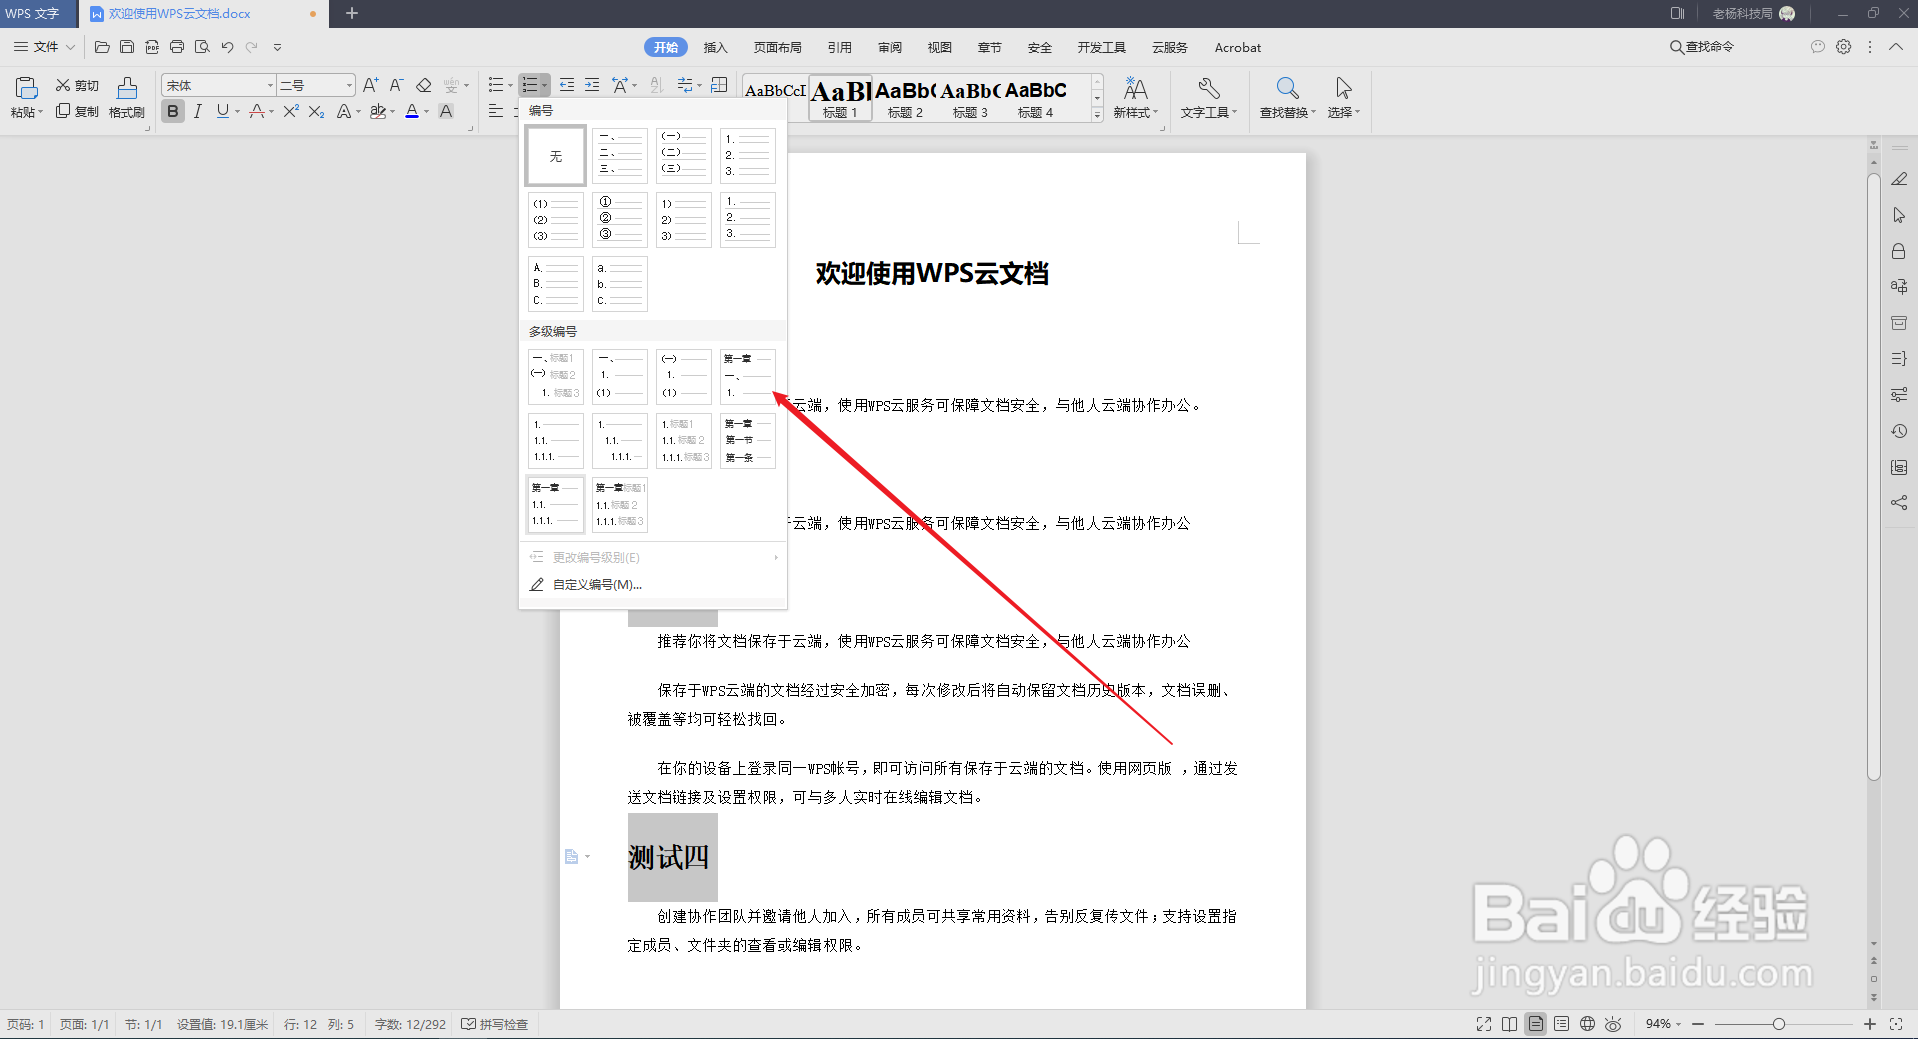Viewport: 1918px width, 1039px height.
Task: Switch to the 插入 ribbon tab
Action: pyautogui.click(x=715, y=47)
